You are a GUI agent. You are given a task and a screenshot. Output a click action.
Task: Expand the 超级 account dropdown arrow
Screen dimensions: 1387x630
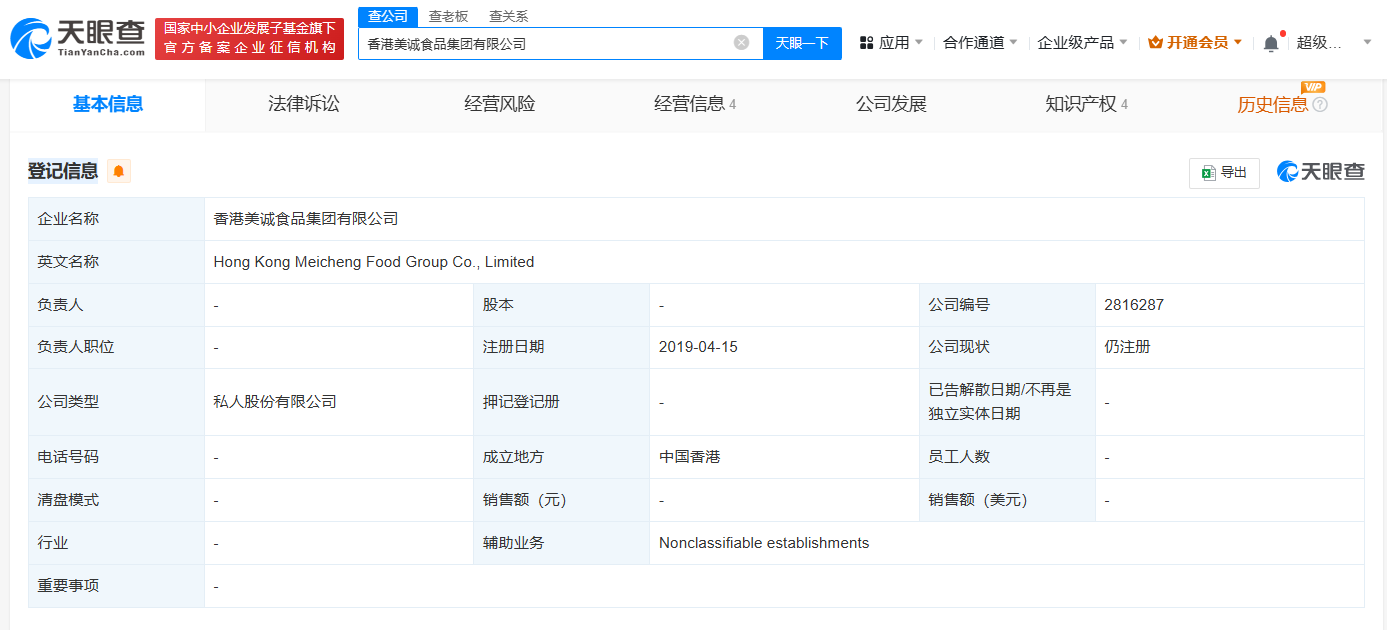[1366, 41]
